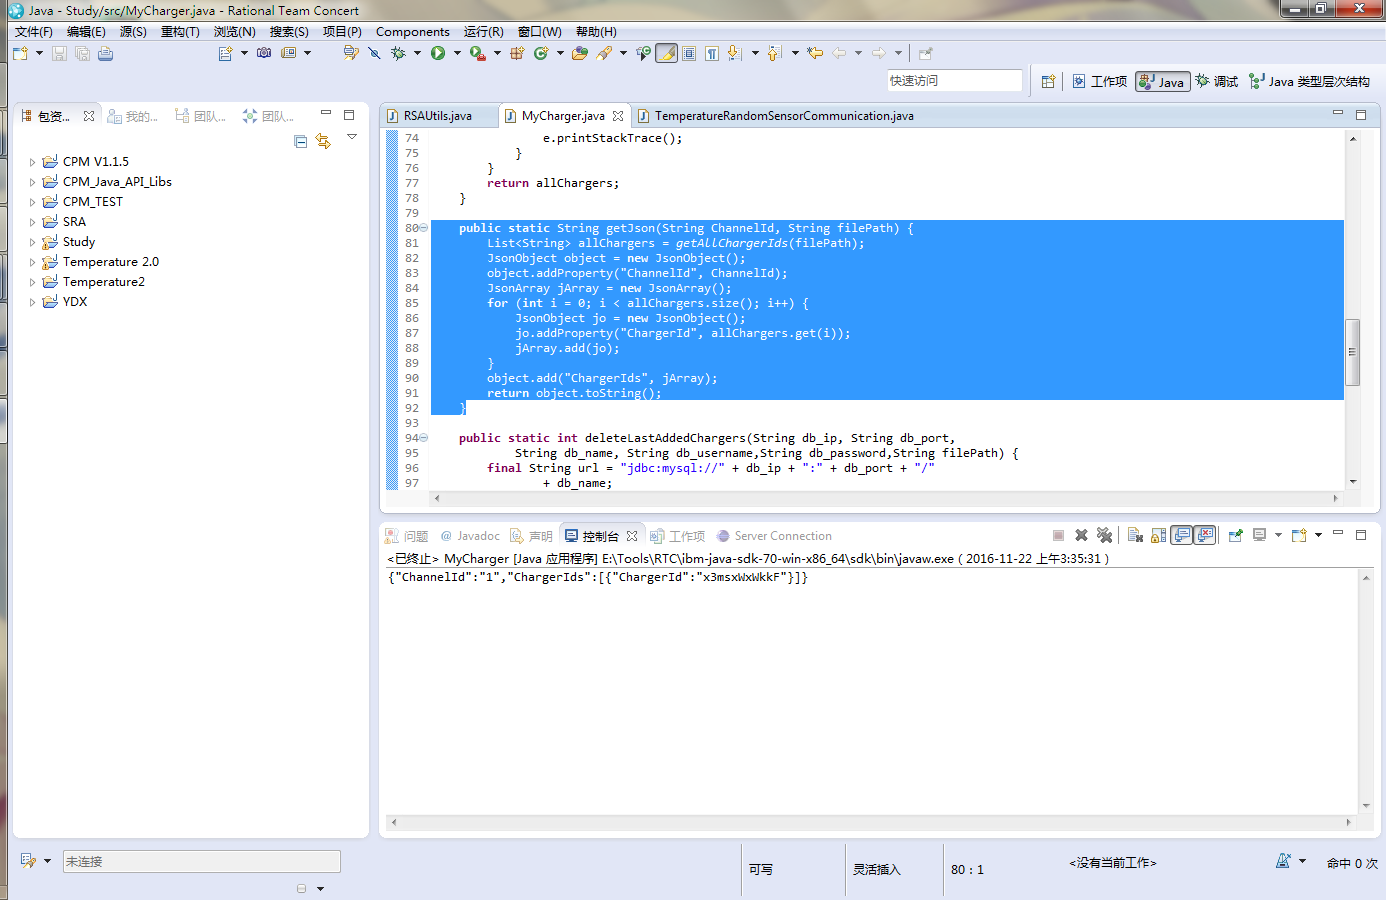This screenshot has width=1386, height=900.
Task: Open the Open Console dropdown arrow
Action: click(x=1318, y=536)
